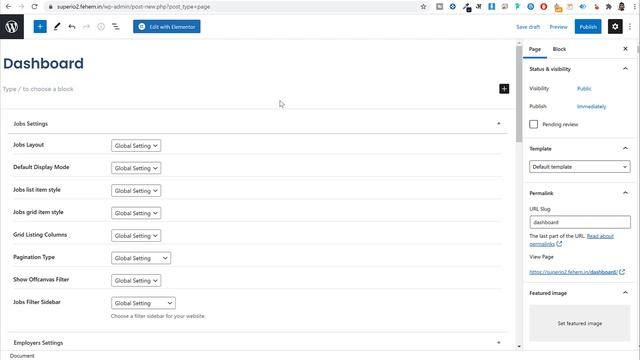Click Set featured image

pos(580,323)
